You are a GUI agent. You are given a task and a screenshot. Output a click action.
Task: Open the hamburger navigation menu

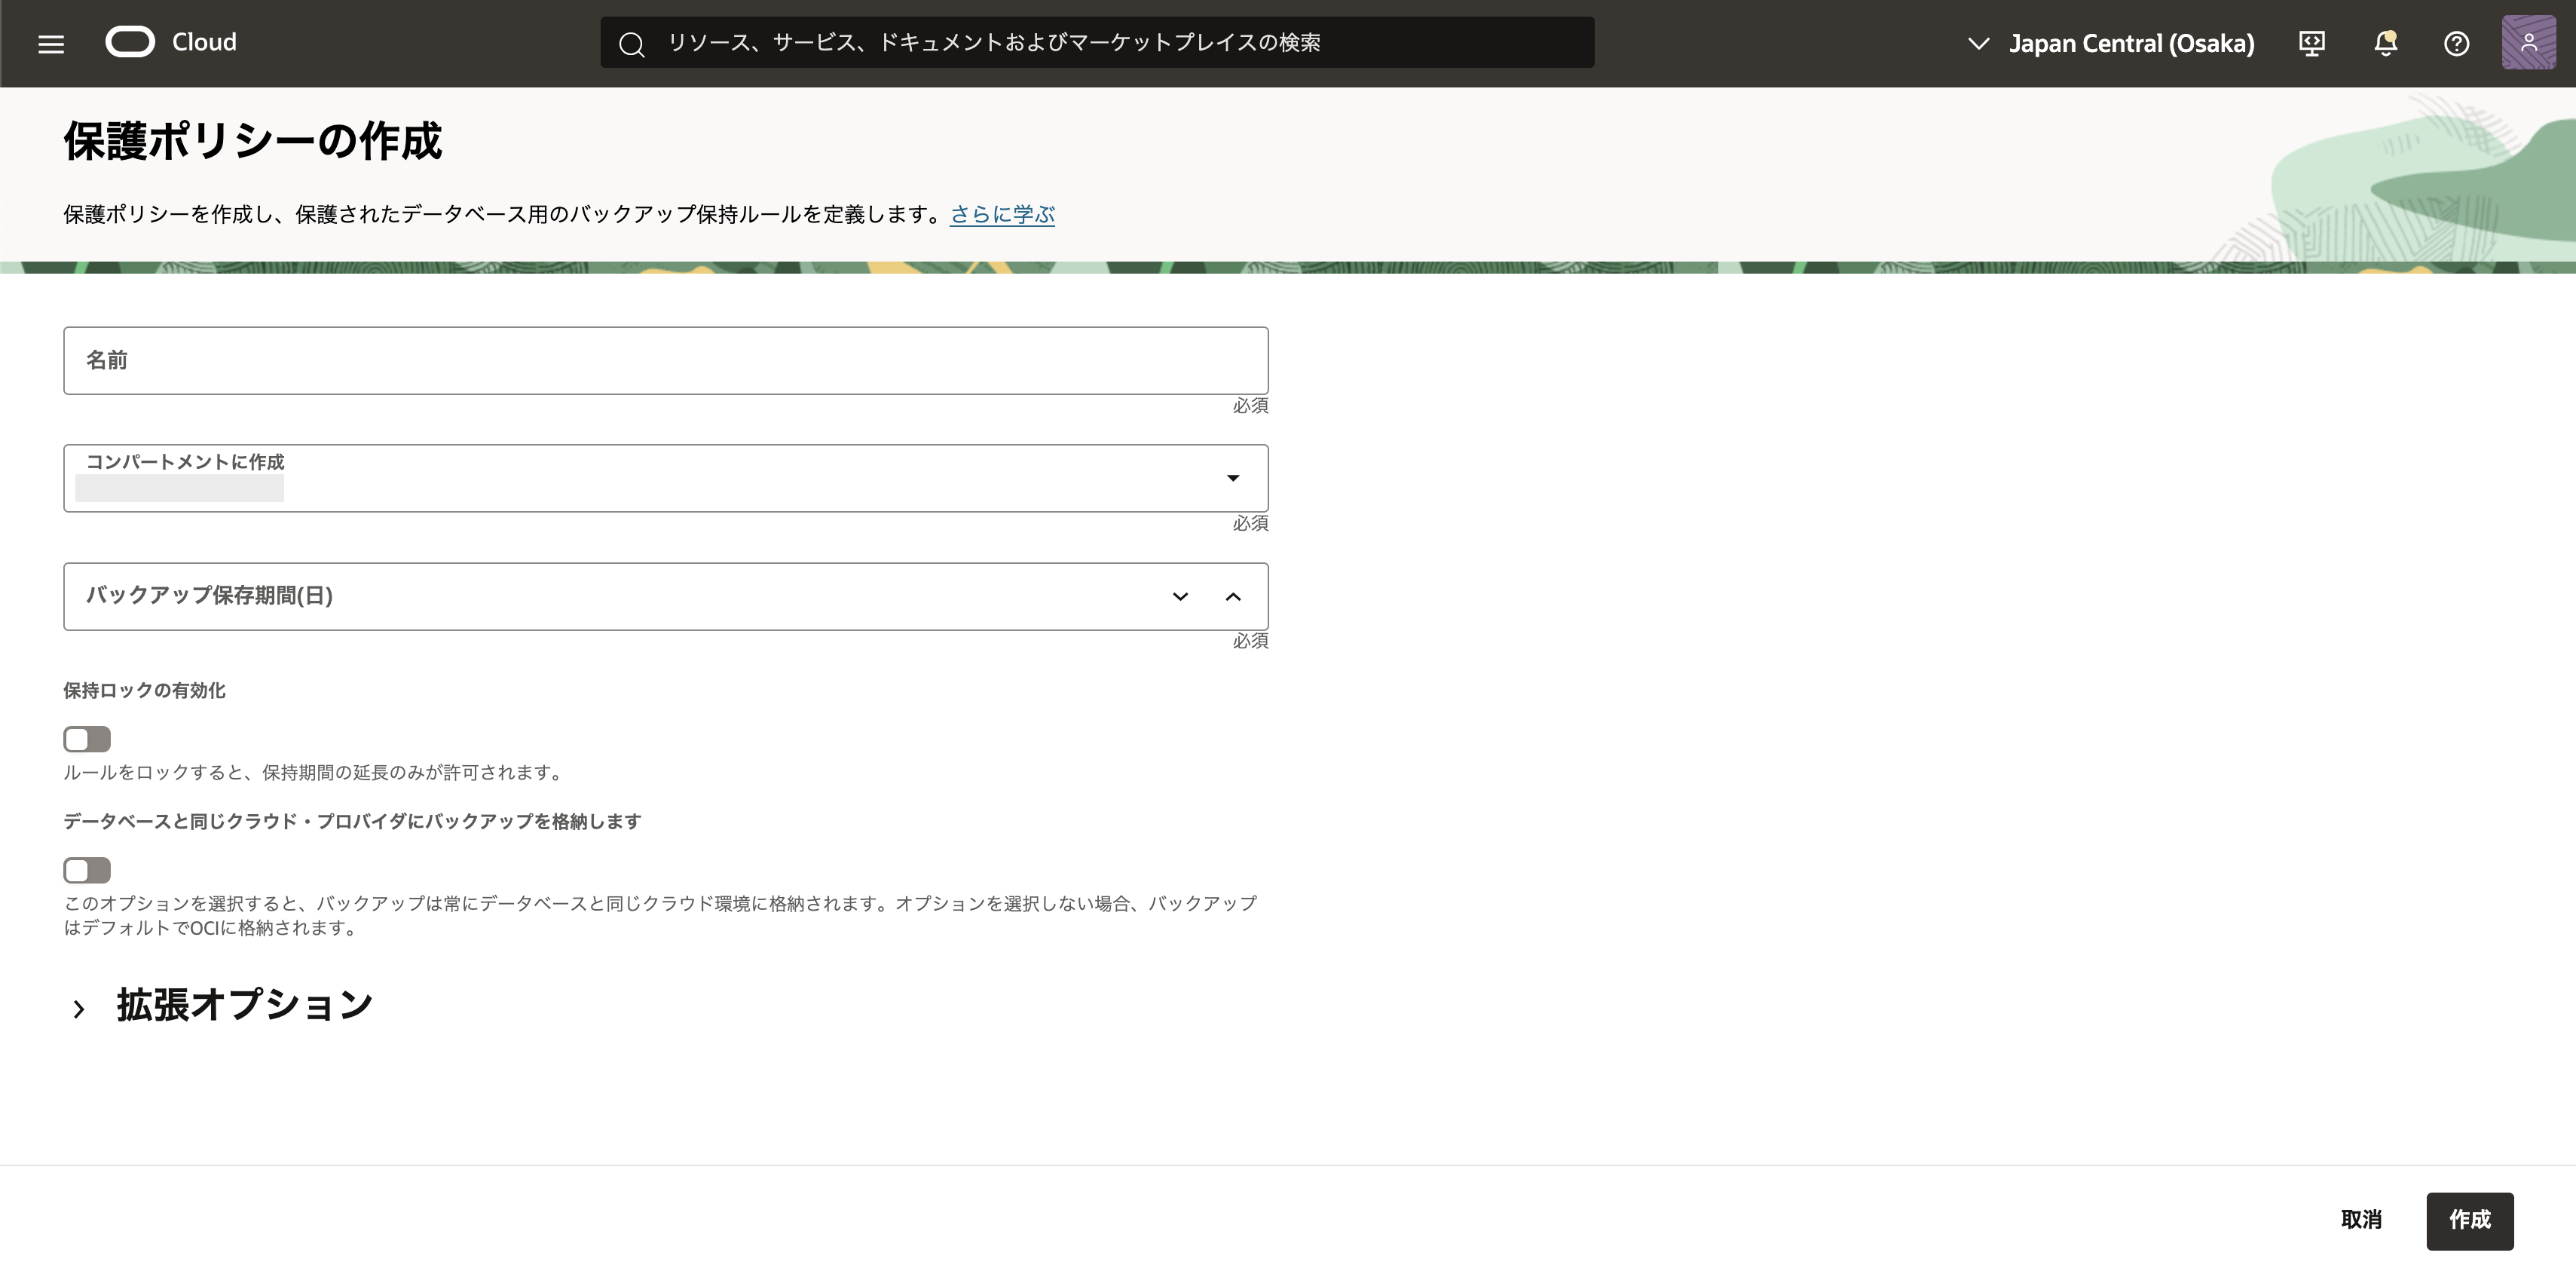tap(51, 43)
